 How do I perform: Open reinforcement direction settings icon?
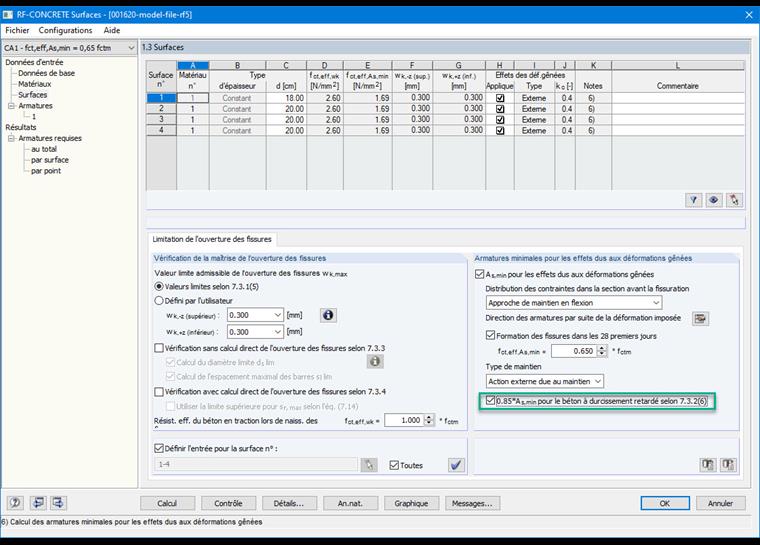tap(700, 319)
